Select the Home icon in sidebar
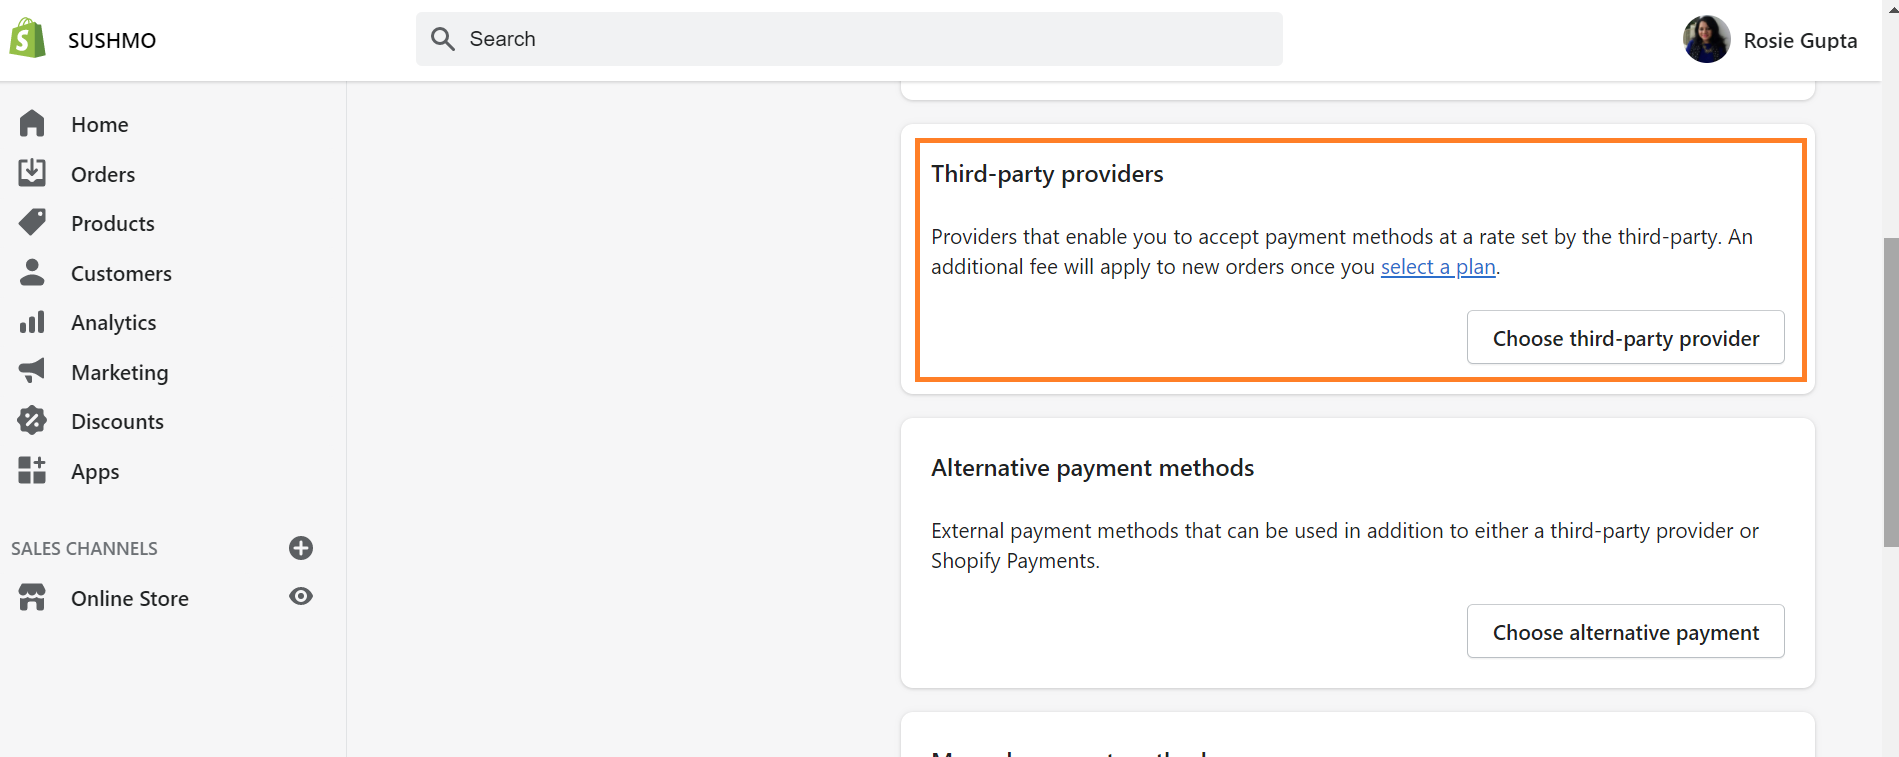The height and width of the screenshot is (757, 1899). coord(32,123)
